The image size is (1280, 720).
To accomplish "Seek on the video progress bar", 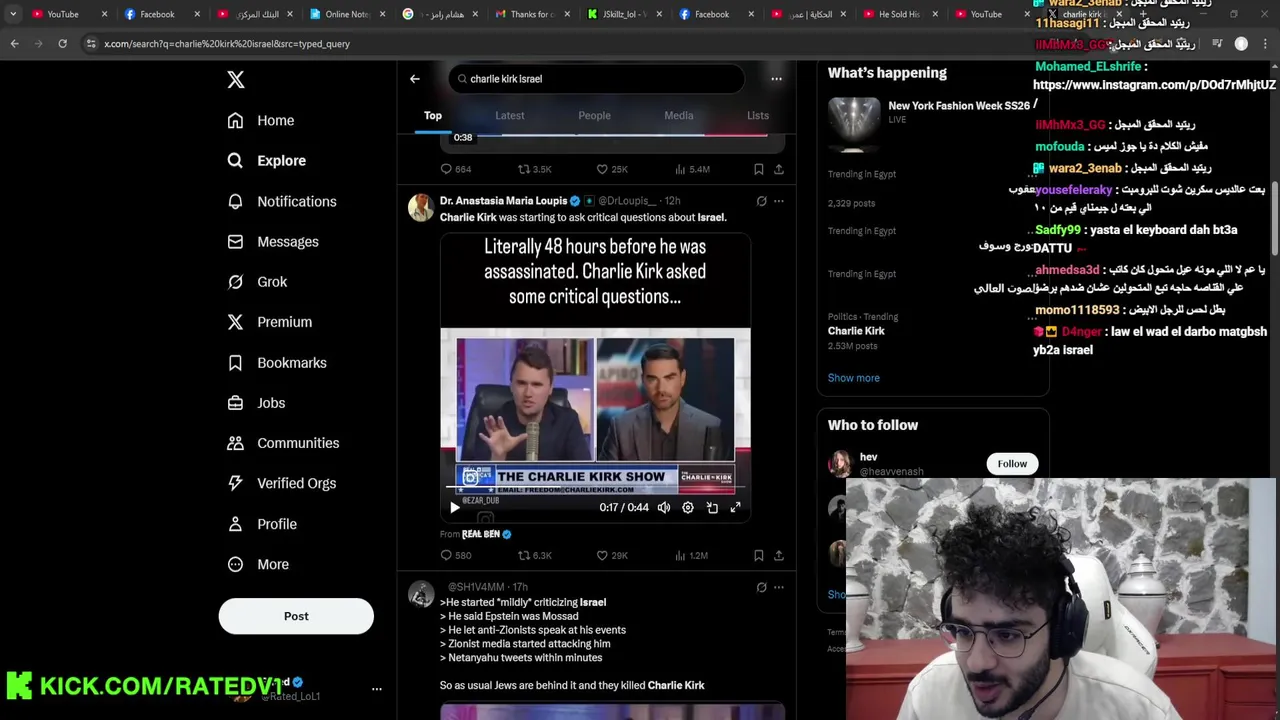I will (595, 489).
